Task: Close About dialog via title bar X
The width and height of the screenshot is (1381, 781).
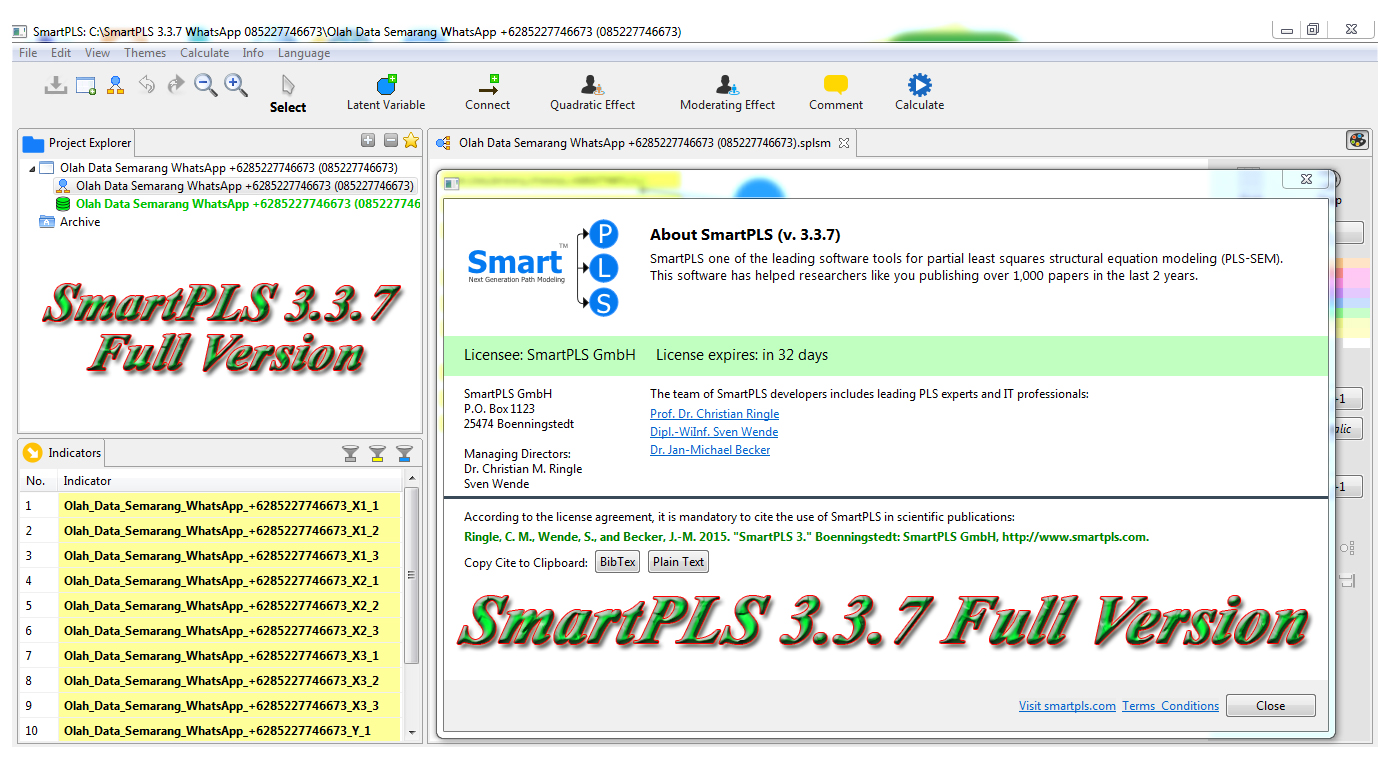Action: point(1306,179)
